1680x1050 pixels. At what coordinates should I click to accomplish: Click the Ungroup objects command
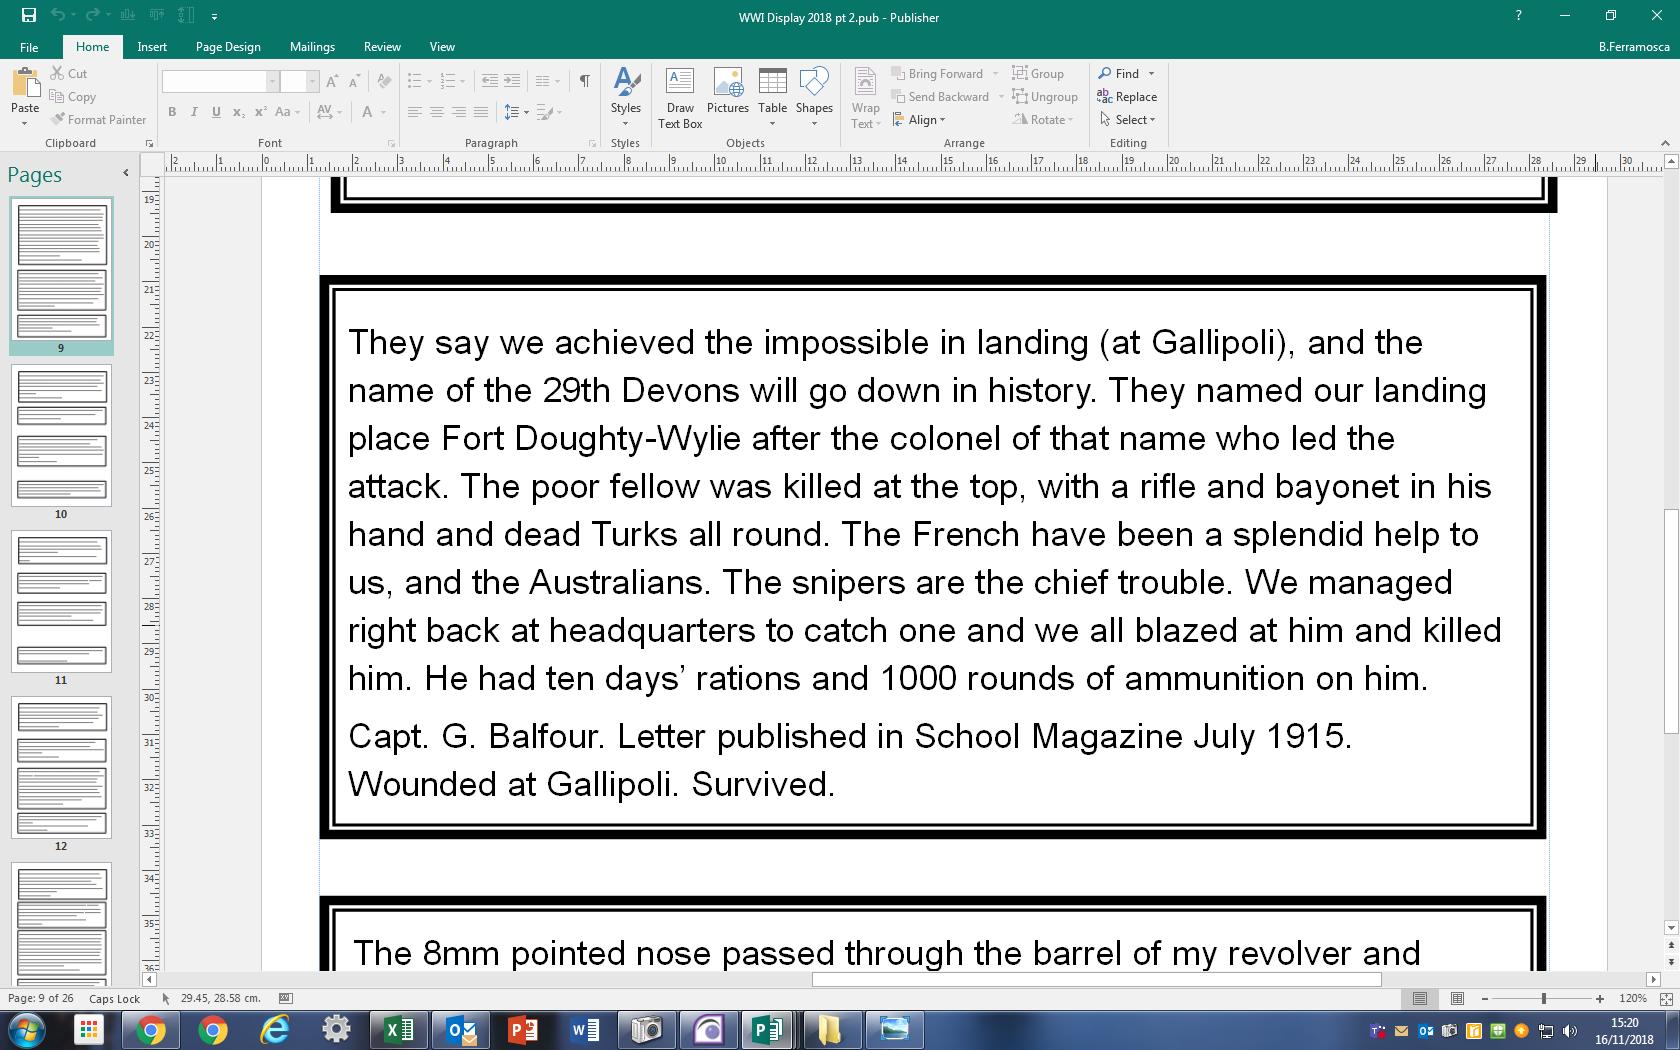point(1045,97)
